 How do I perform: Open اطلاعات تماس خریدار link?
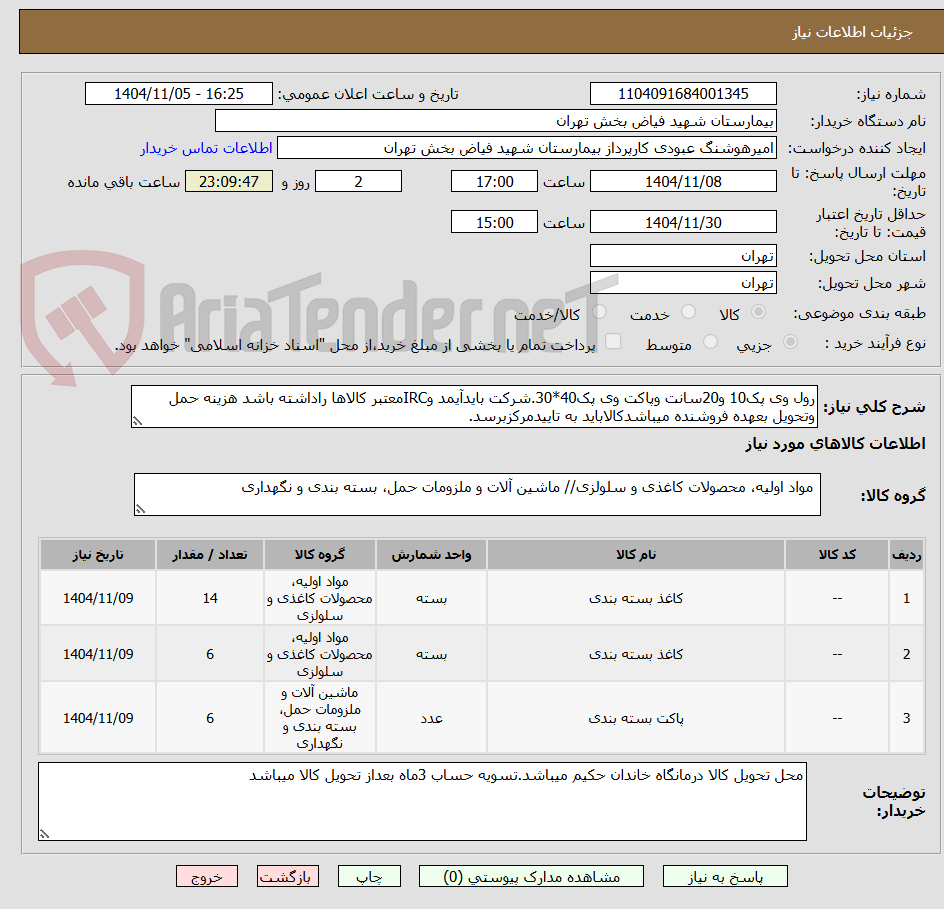pos(206,148)
